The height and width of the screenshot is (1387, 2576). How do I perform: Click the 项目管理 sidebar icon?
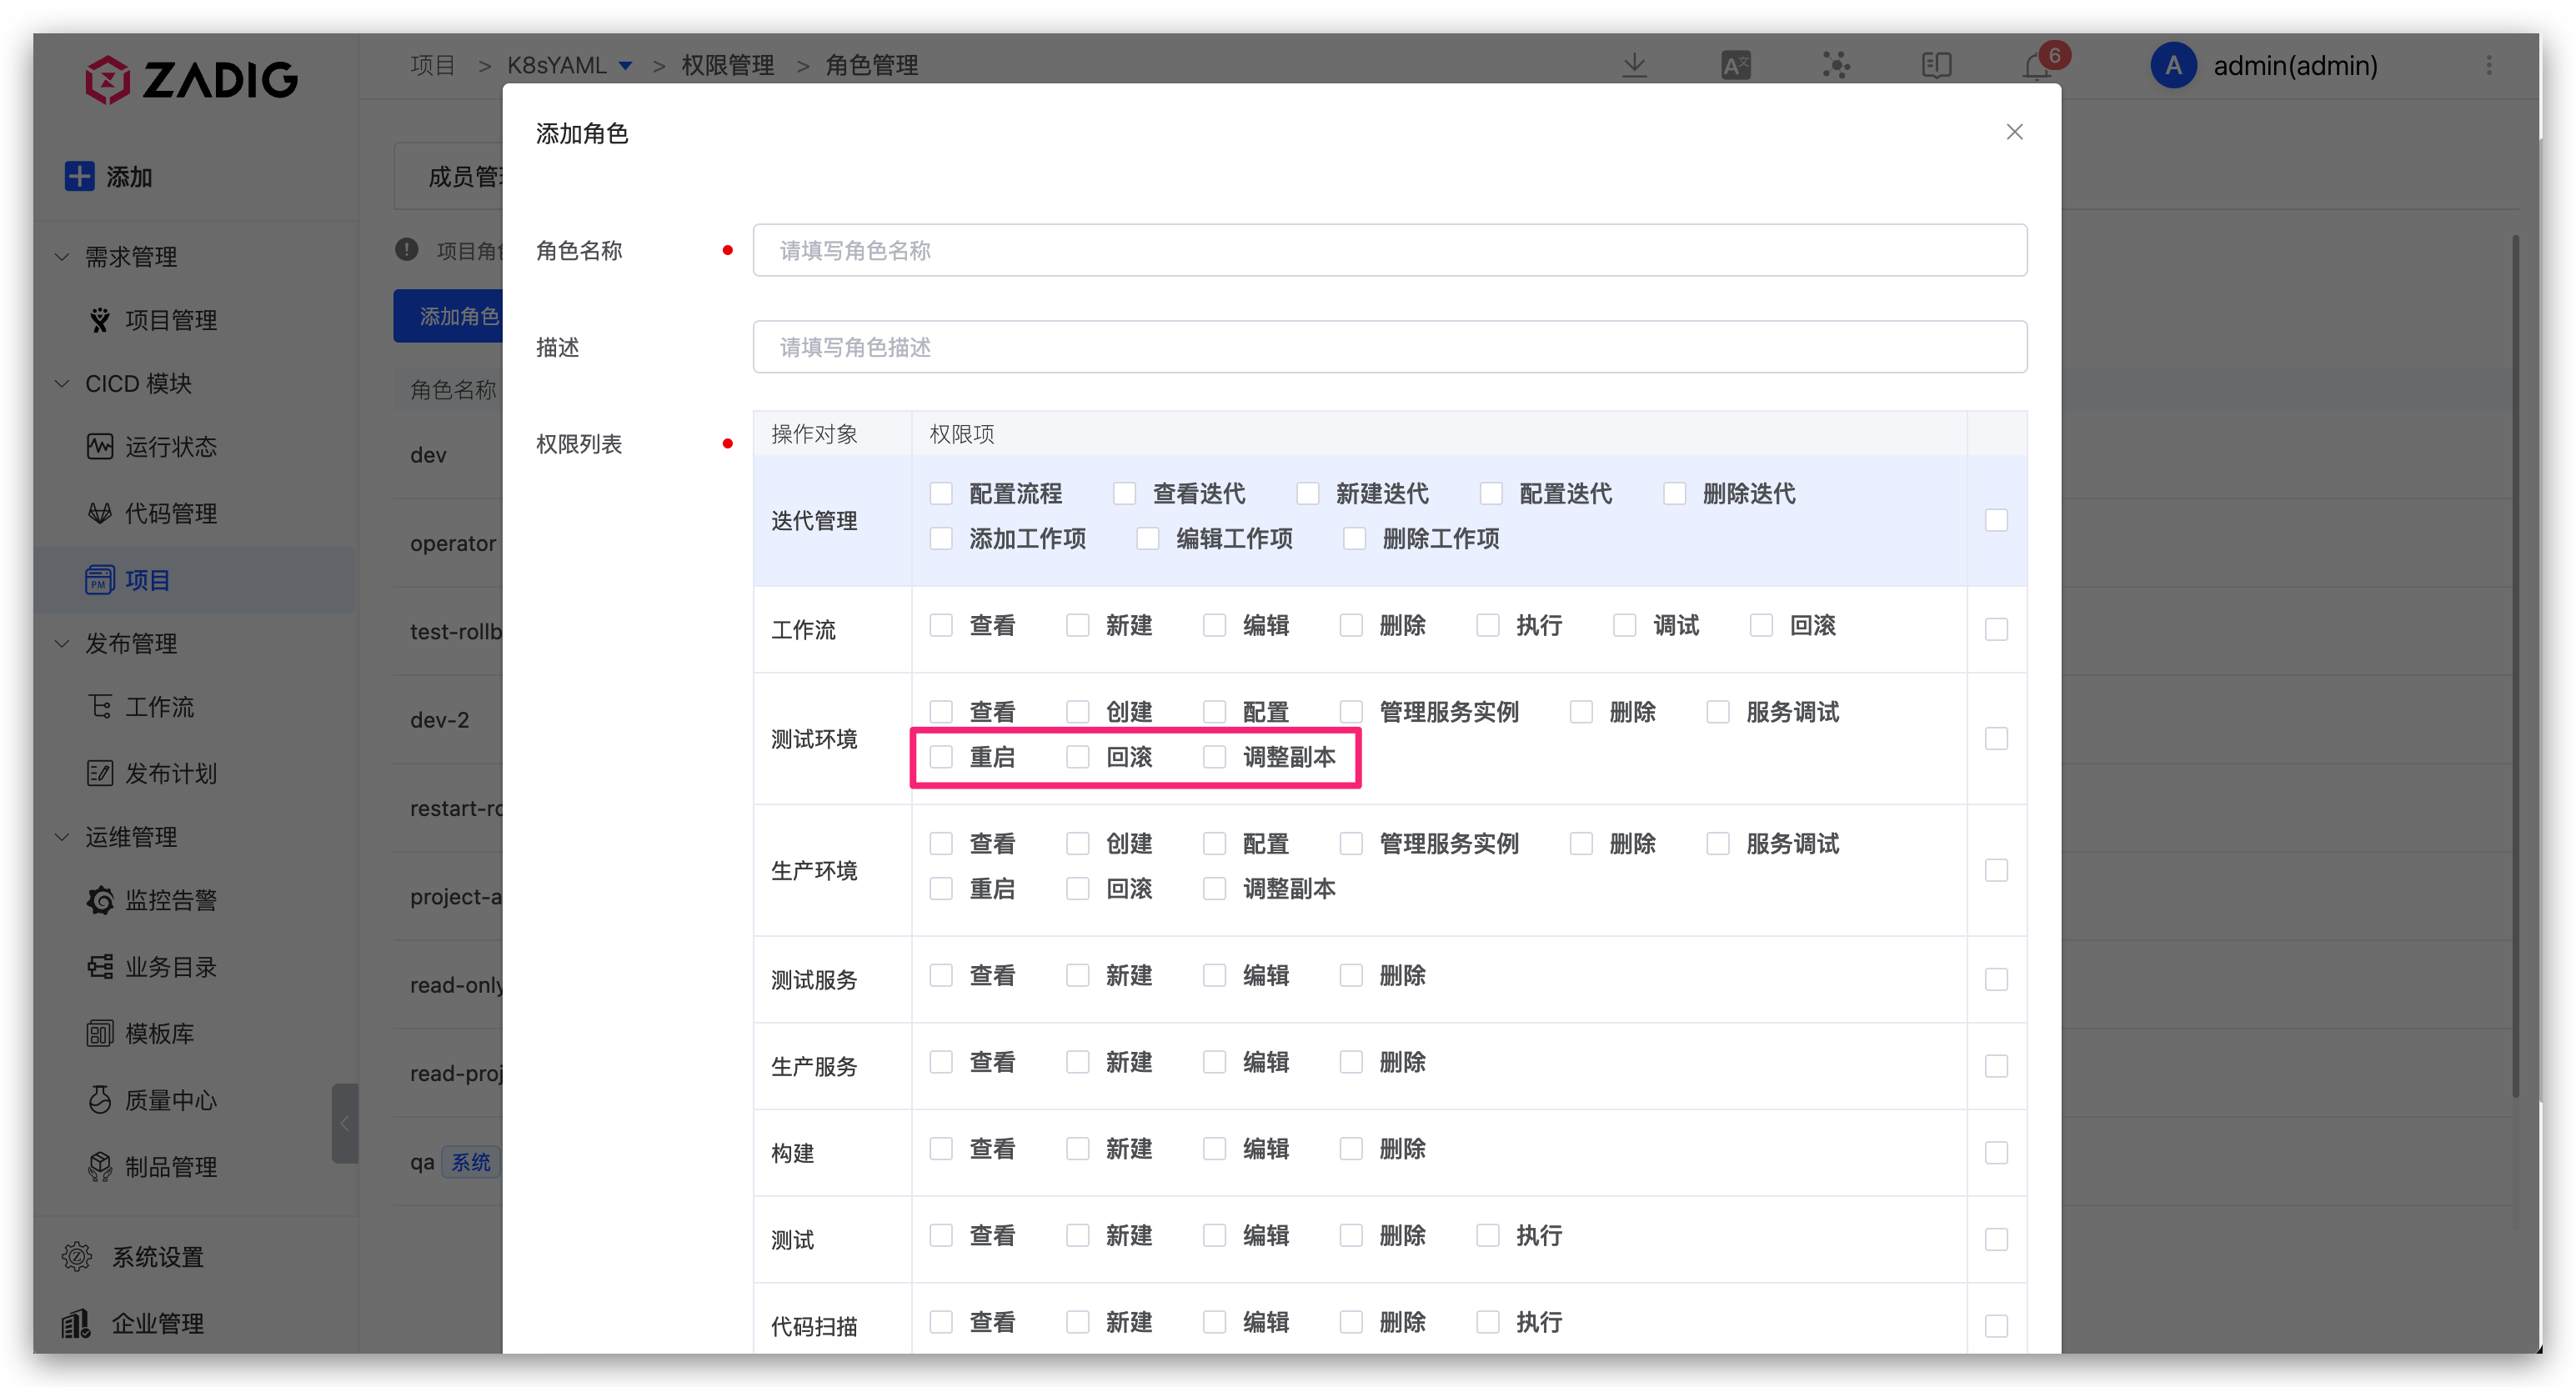pyautogui.click(x=99, y=320)
